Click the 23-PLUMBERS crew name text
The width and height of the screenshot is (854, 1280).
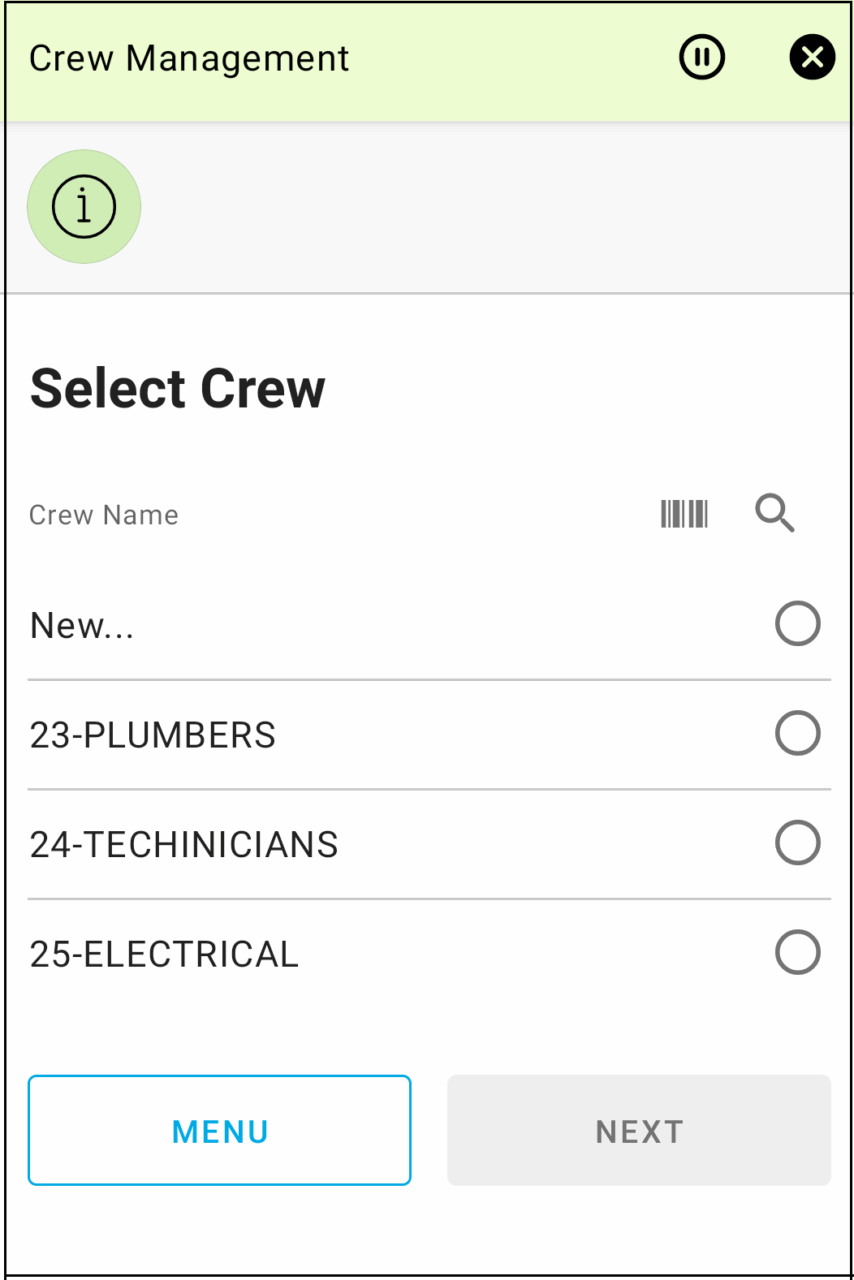coord(153,736)
